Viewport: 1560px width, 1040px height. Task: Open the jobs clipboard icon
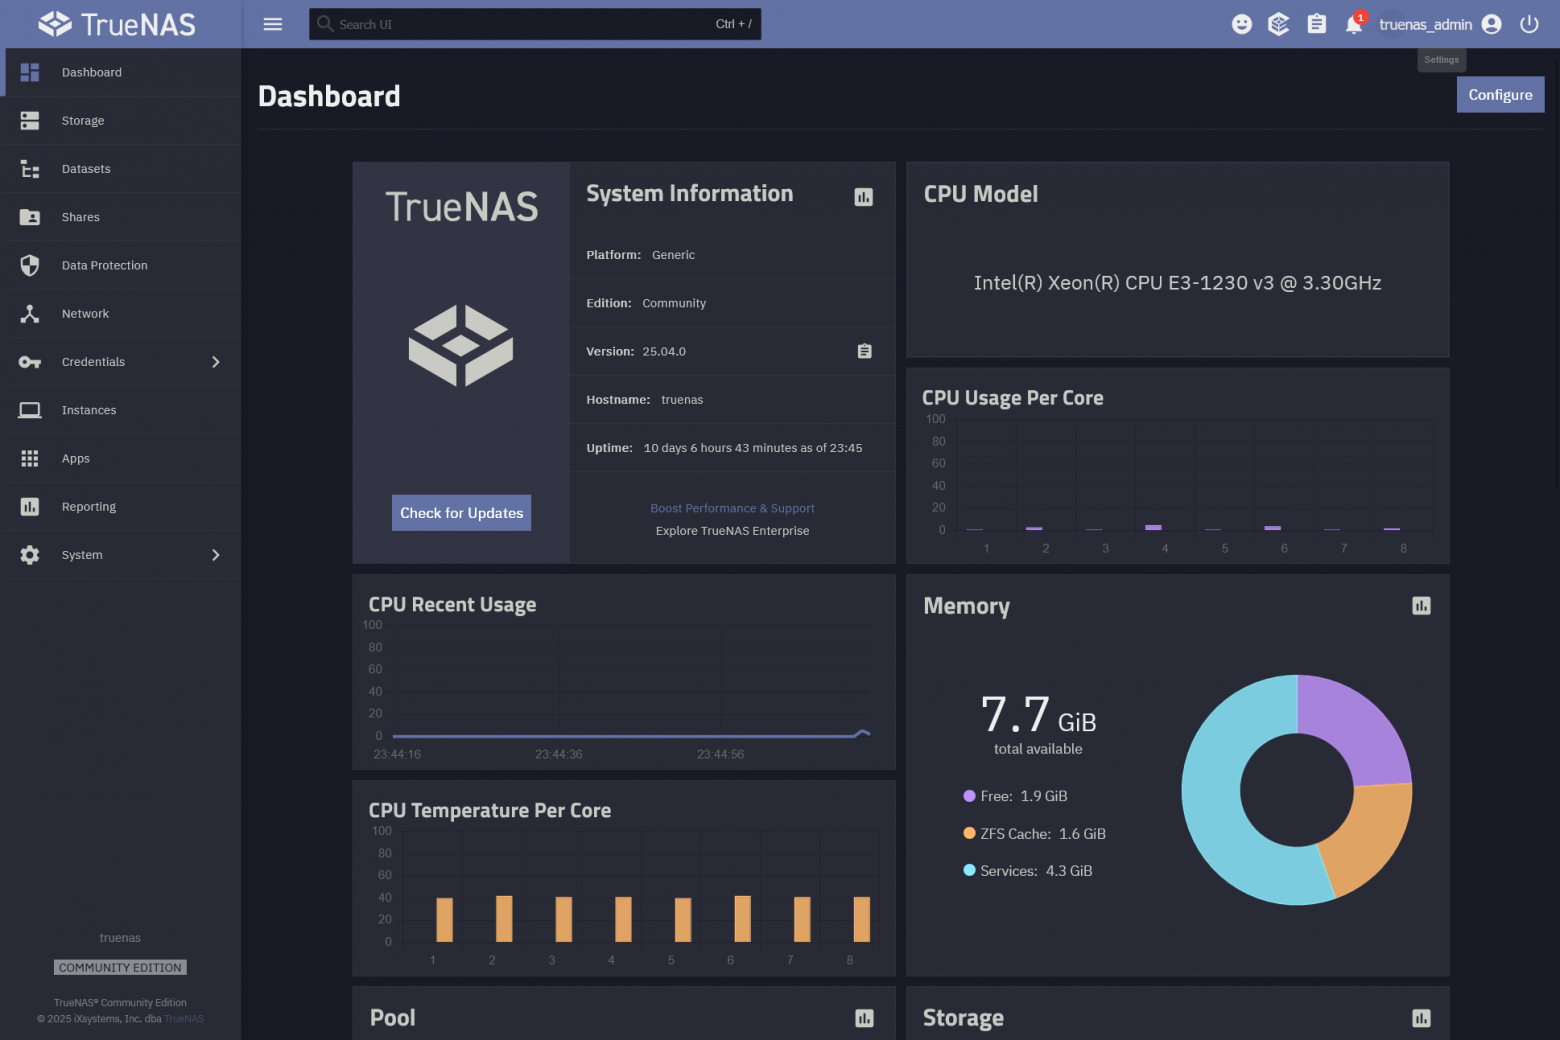point(1316,23)
